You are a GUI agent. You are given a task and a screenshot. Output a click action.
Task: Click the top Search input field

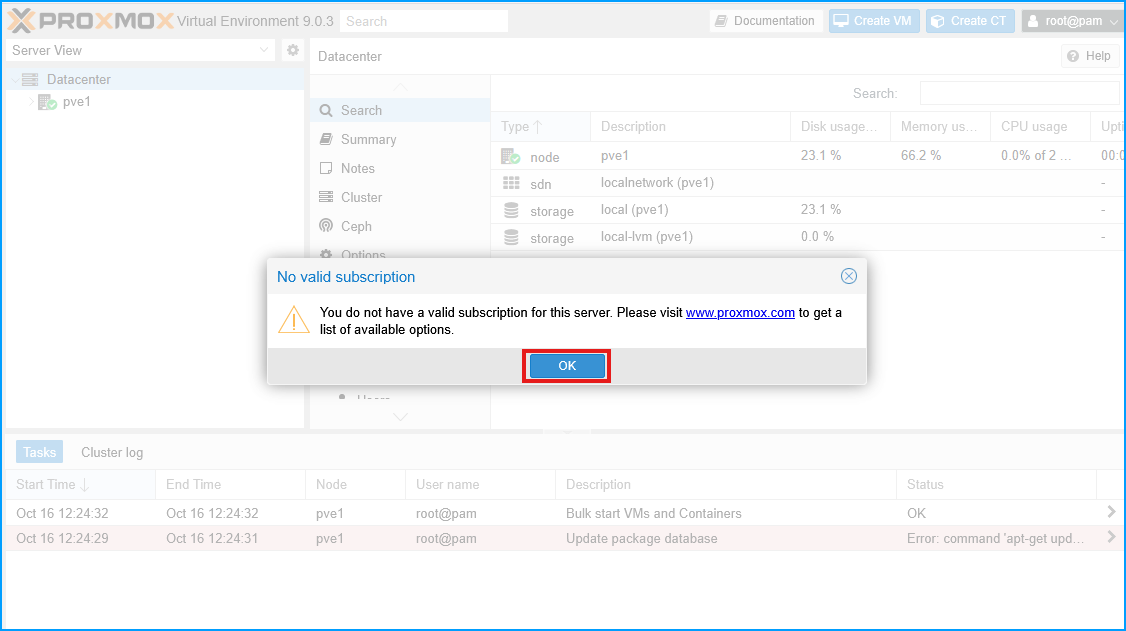click(423, 20)
